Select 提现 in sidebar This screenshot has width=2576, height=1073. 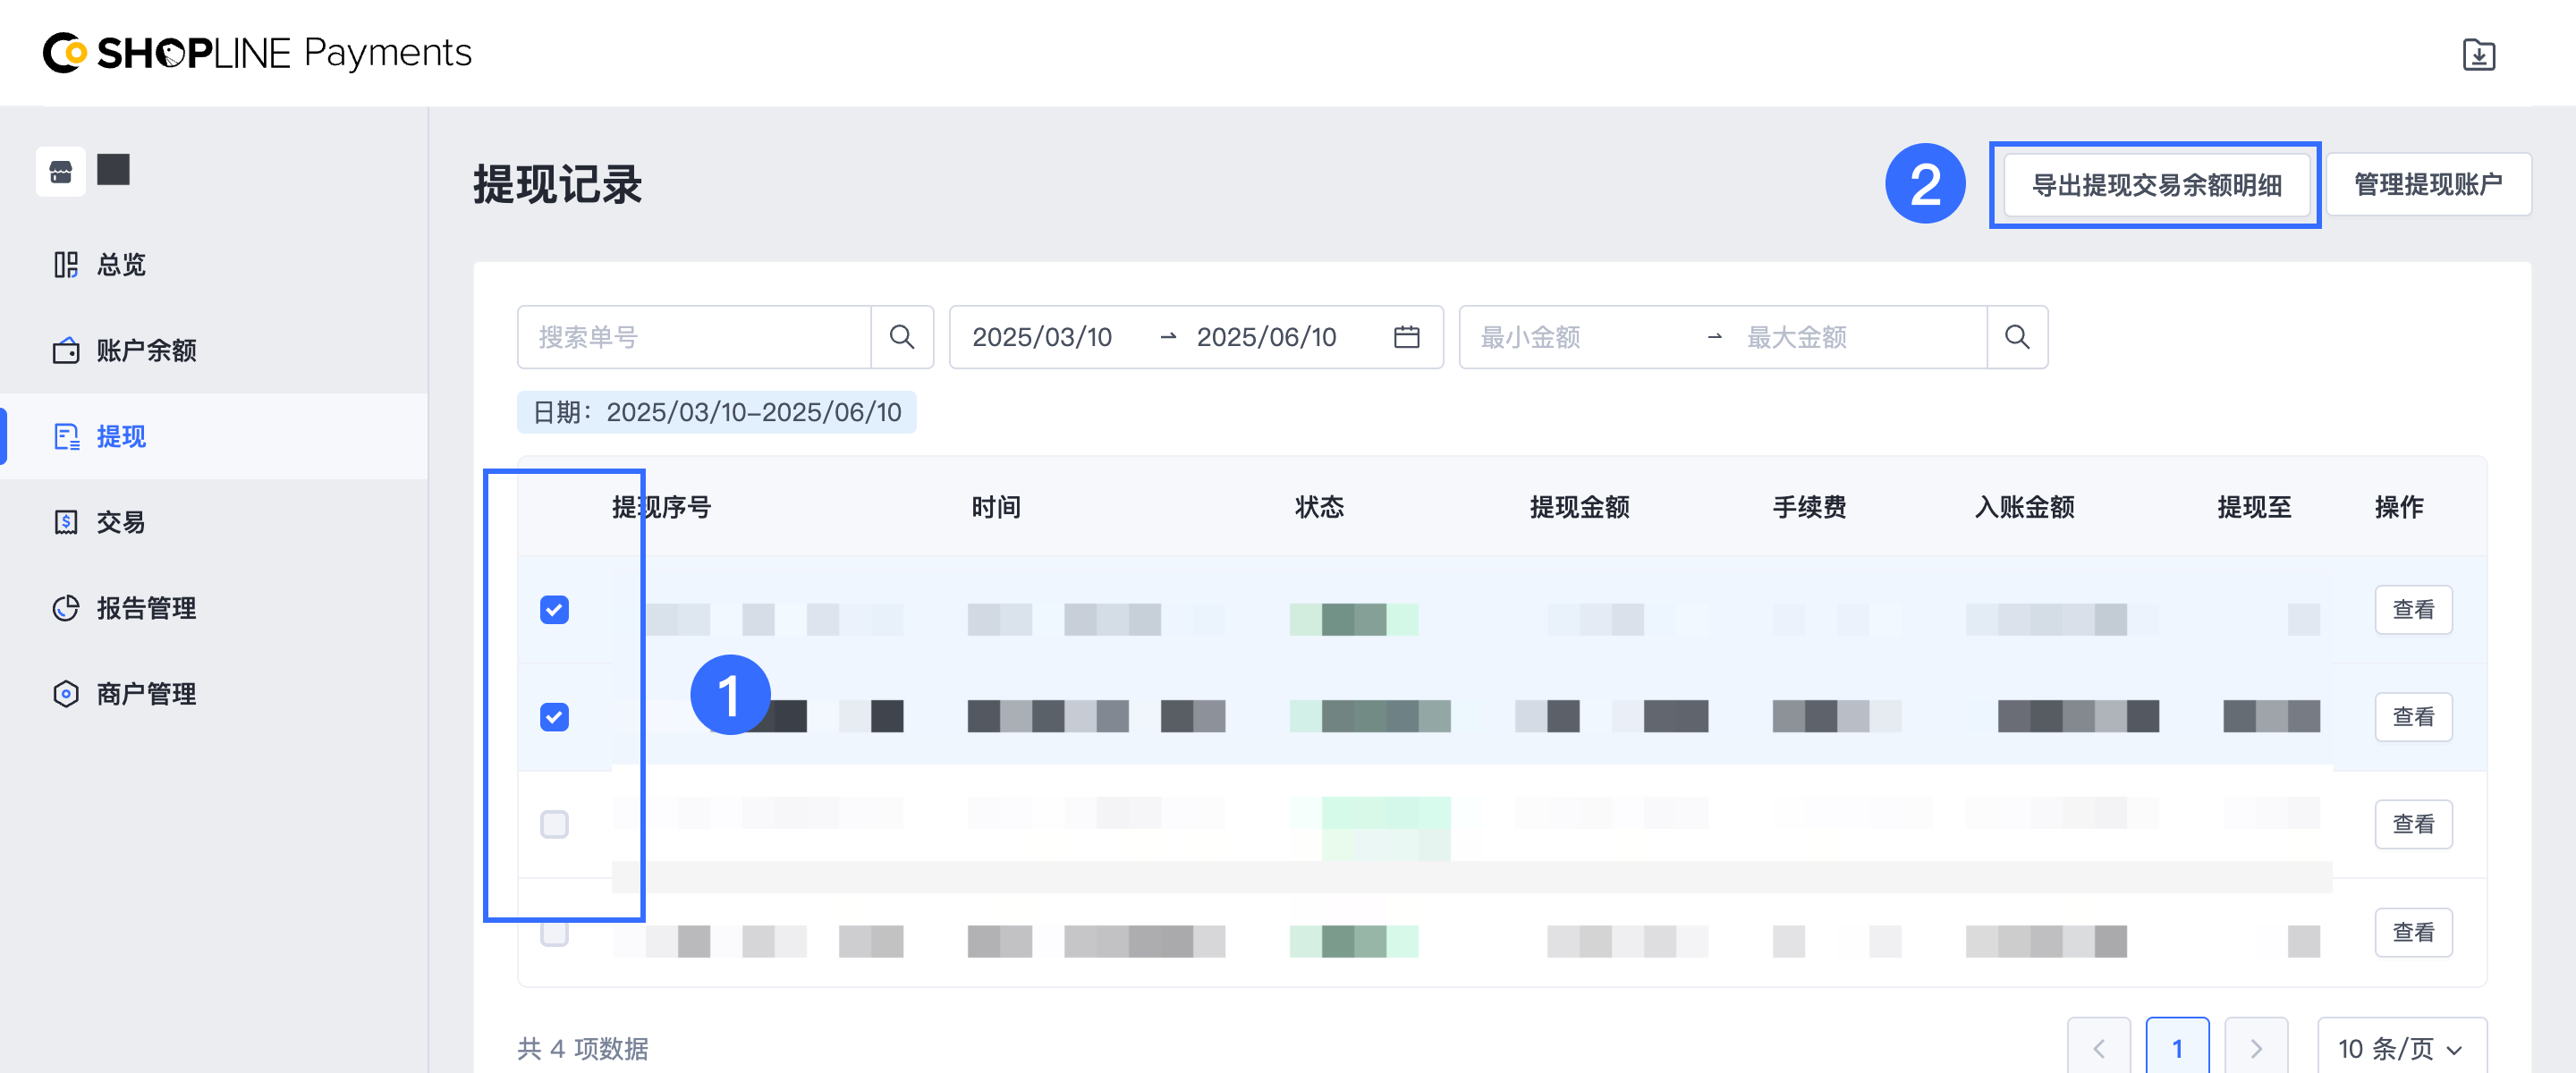tap(214, 437)
